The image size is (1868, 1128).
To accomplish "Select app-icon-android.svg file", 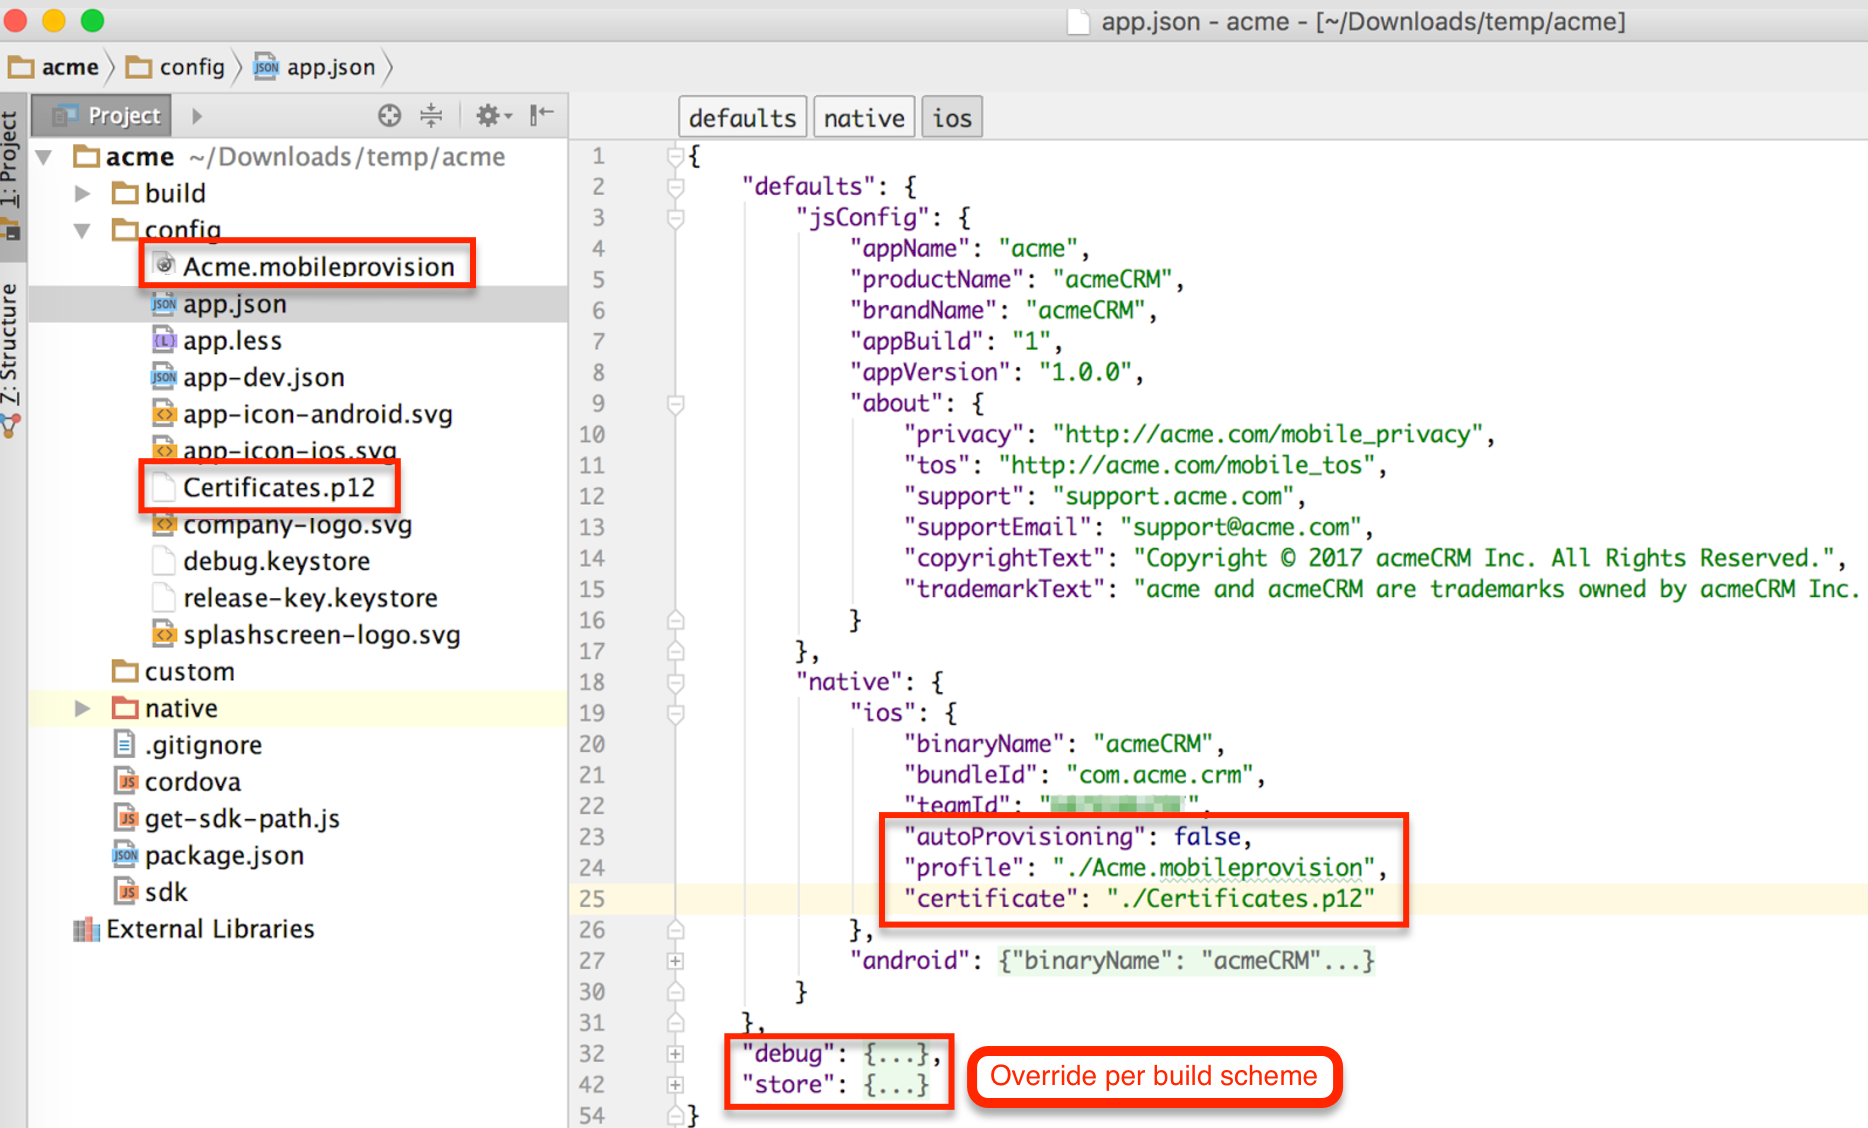I will [318, 414].
